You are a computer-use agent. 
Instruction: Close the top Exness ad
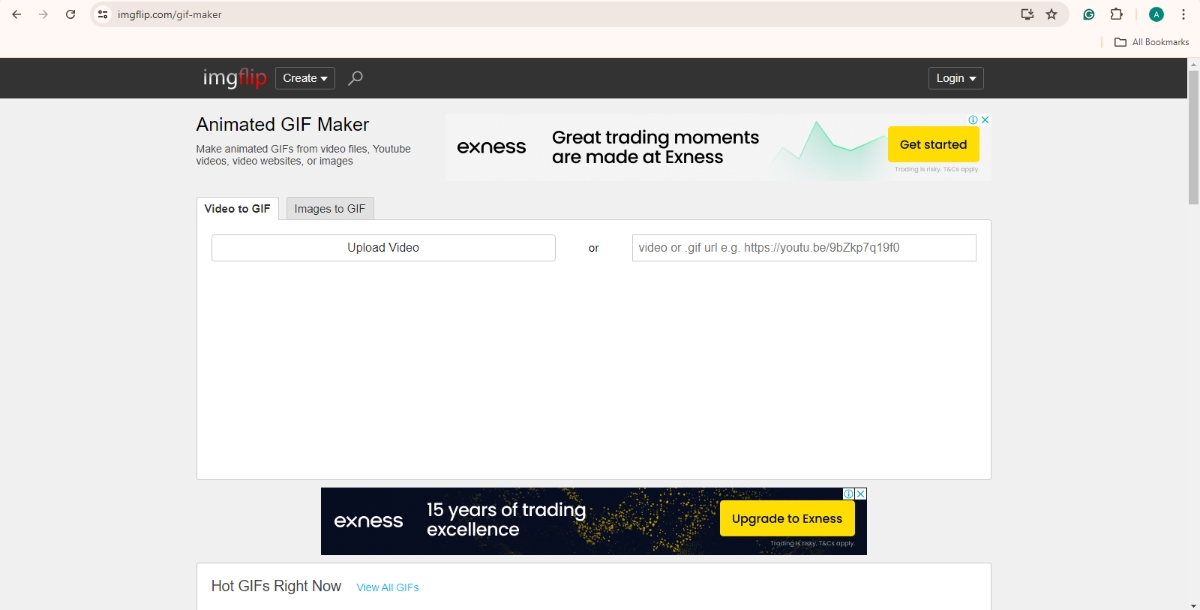[x=985, y=120]
